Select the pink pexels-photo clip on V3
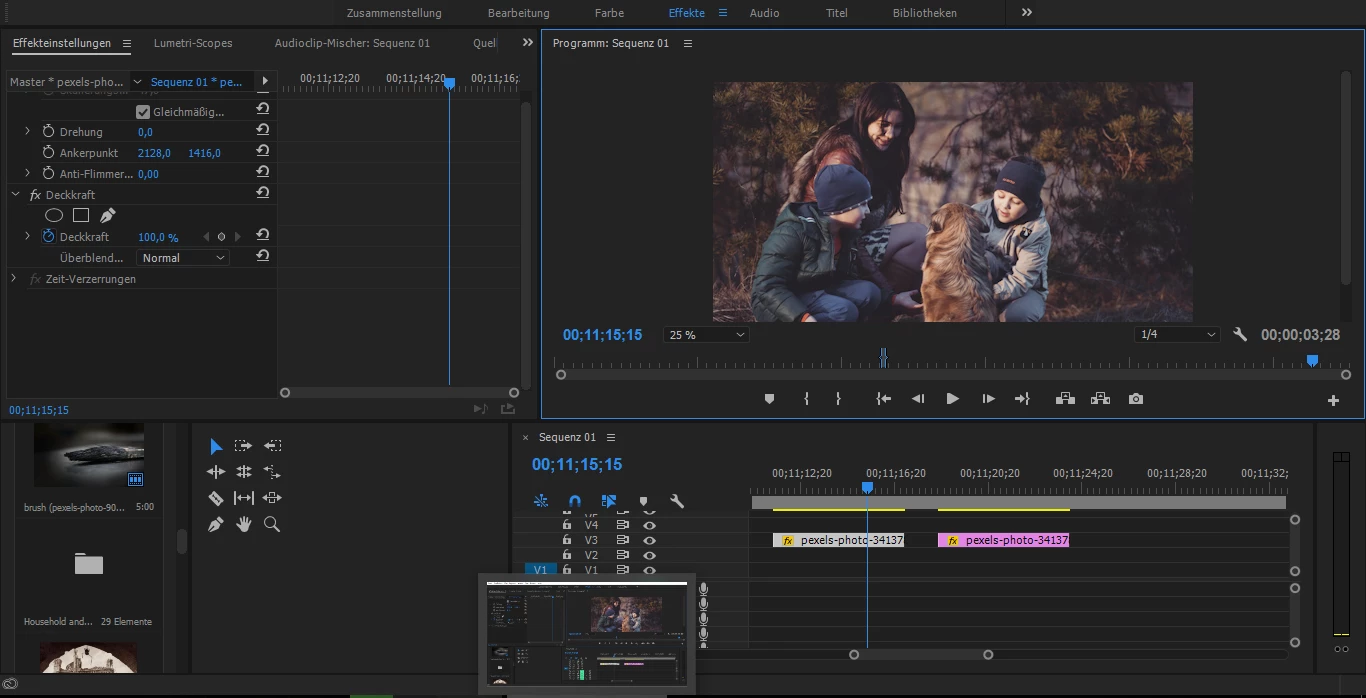The image size is (1366, 698). click(x=1004, y=540)
